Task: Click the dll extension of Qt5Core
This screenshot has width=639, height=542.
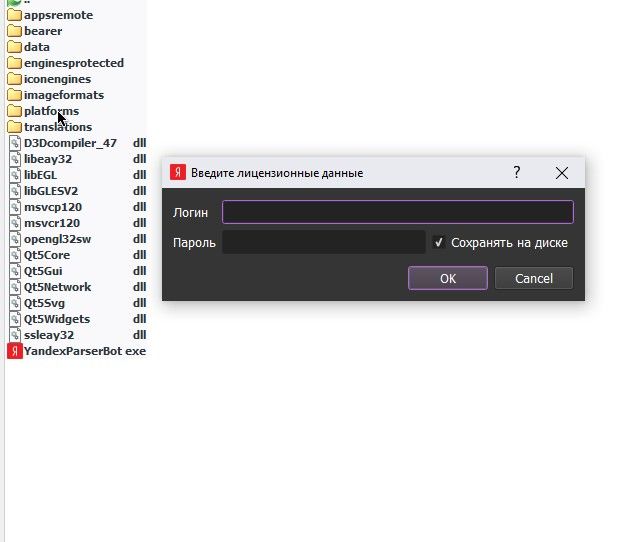Action: point(139,255)
